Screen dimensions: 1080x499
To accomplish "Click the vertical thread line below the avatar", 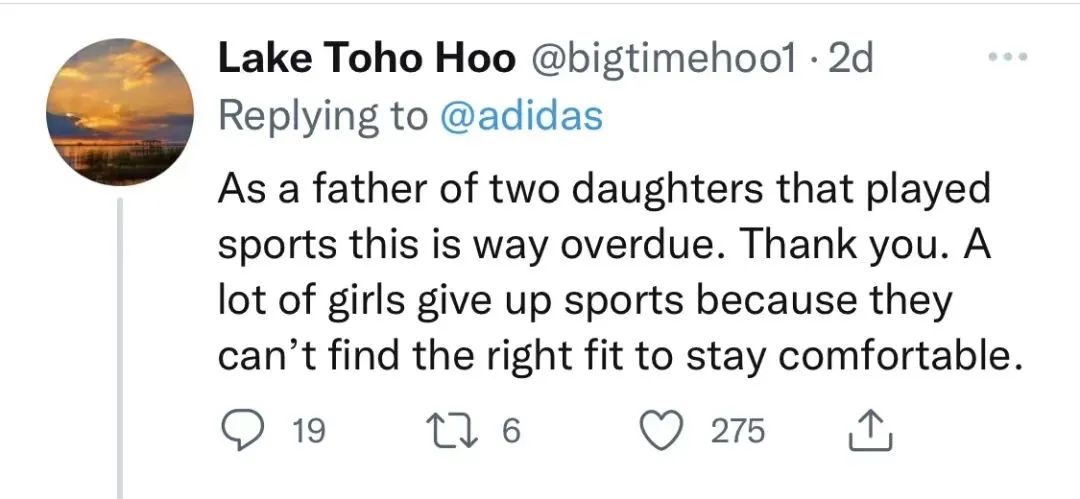I will tap(121, 350).
